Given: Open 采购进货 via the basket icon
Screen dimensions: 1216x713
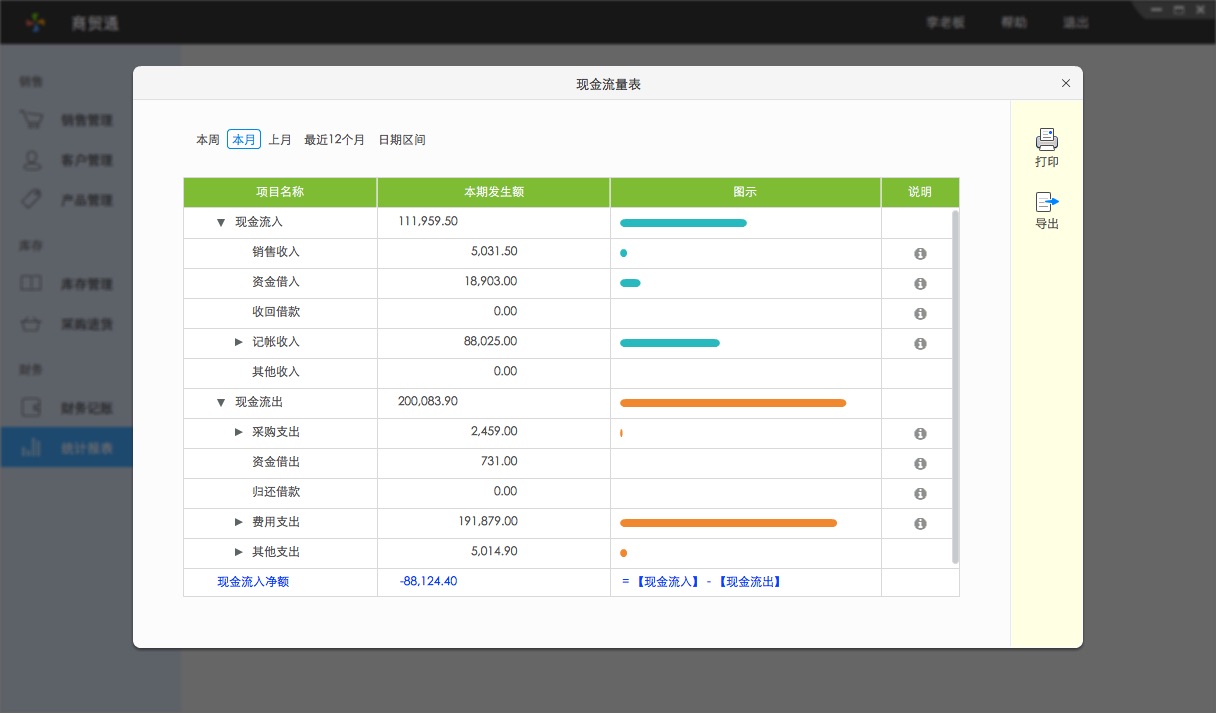Looking at the screenshot, I should coord(33,322).
